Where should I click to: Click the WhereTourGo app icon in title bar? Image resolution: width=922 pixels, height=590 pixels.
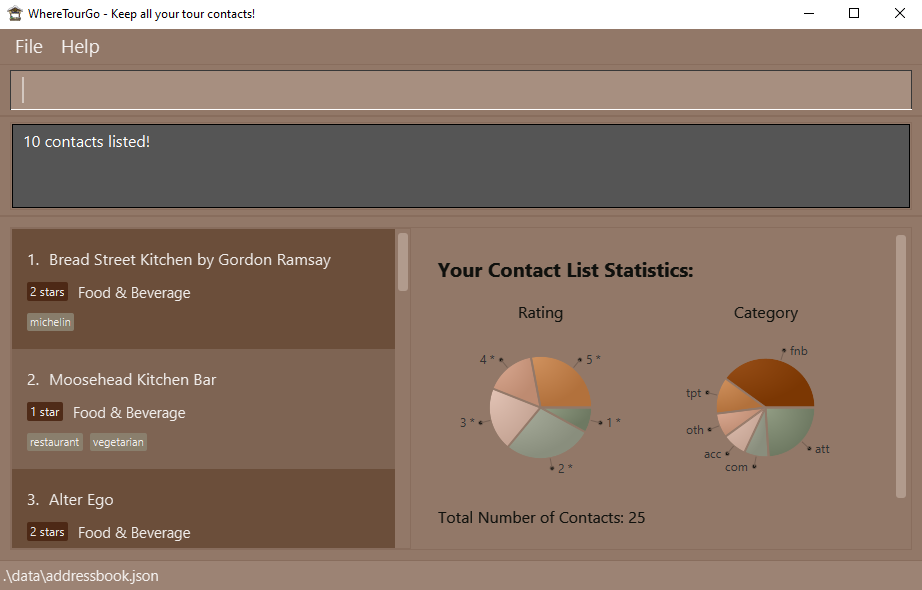[14, 14]
